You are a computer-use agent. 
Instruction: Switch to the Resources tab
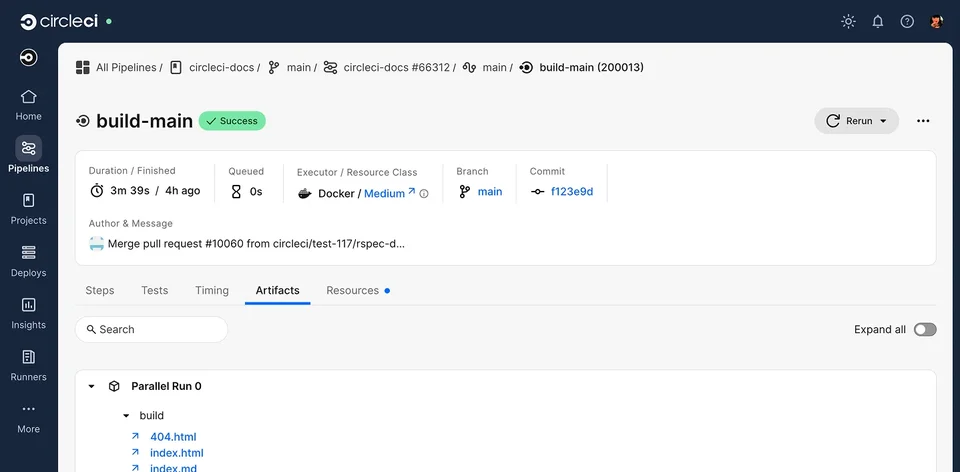353,290
